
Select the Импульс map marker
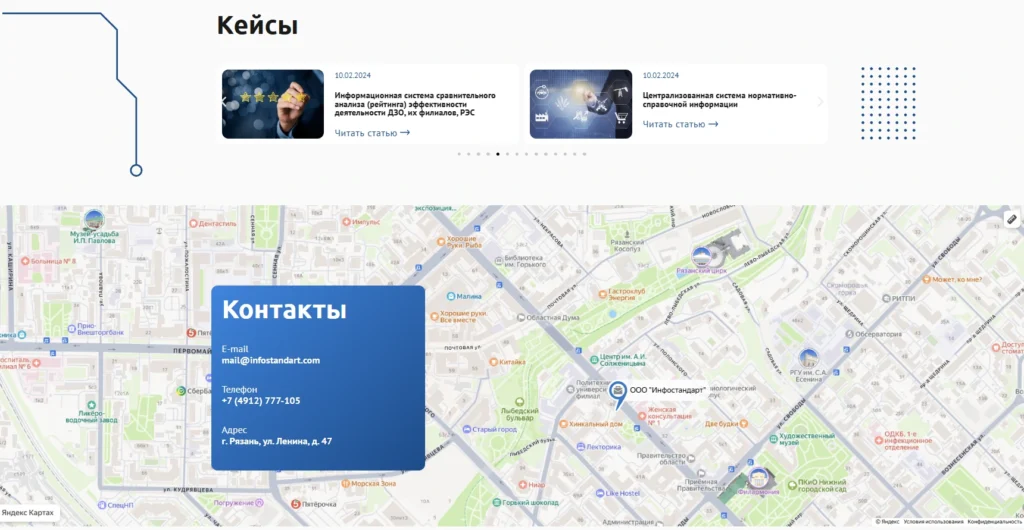point(347,222)
